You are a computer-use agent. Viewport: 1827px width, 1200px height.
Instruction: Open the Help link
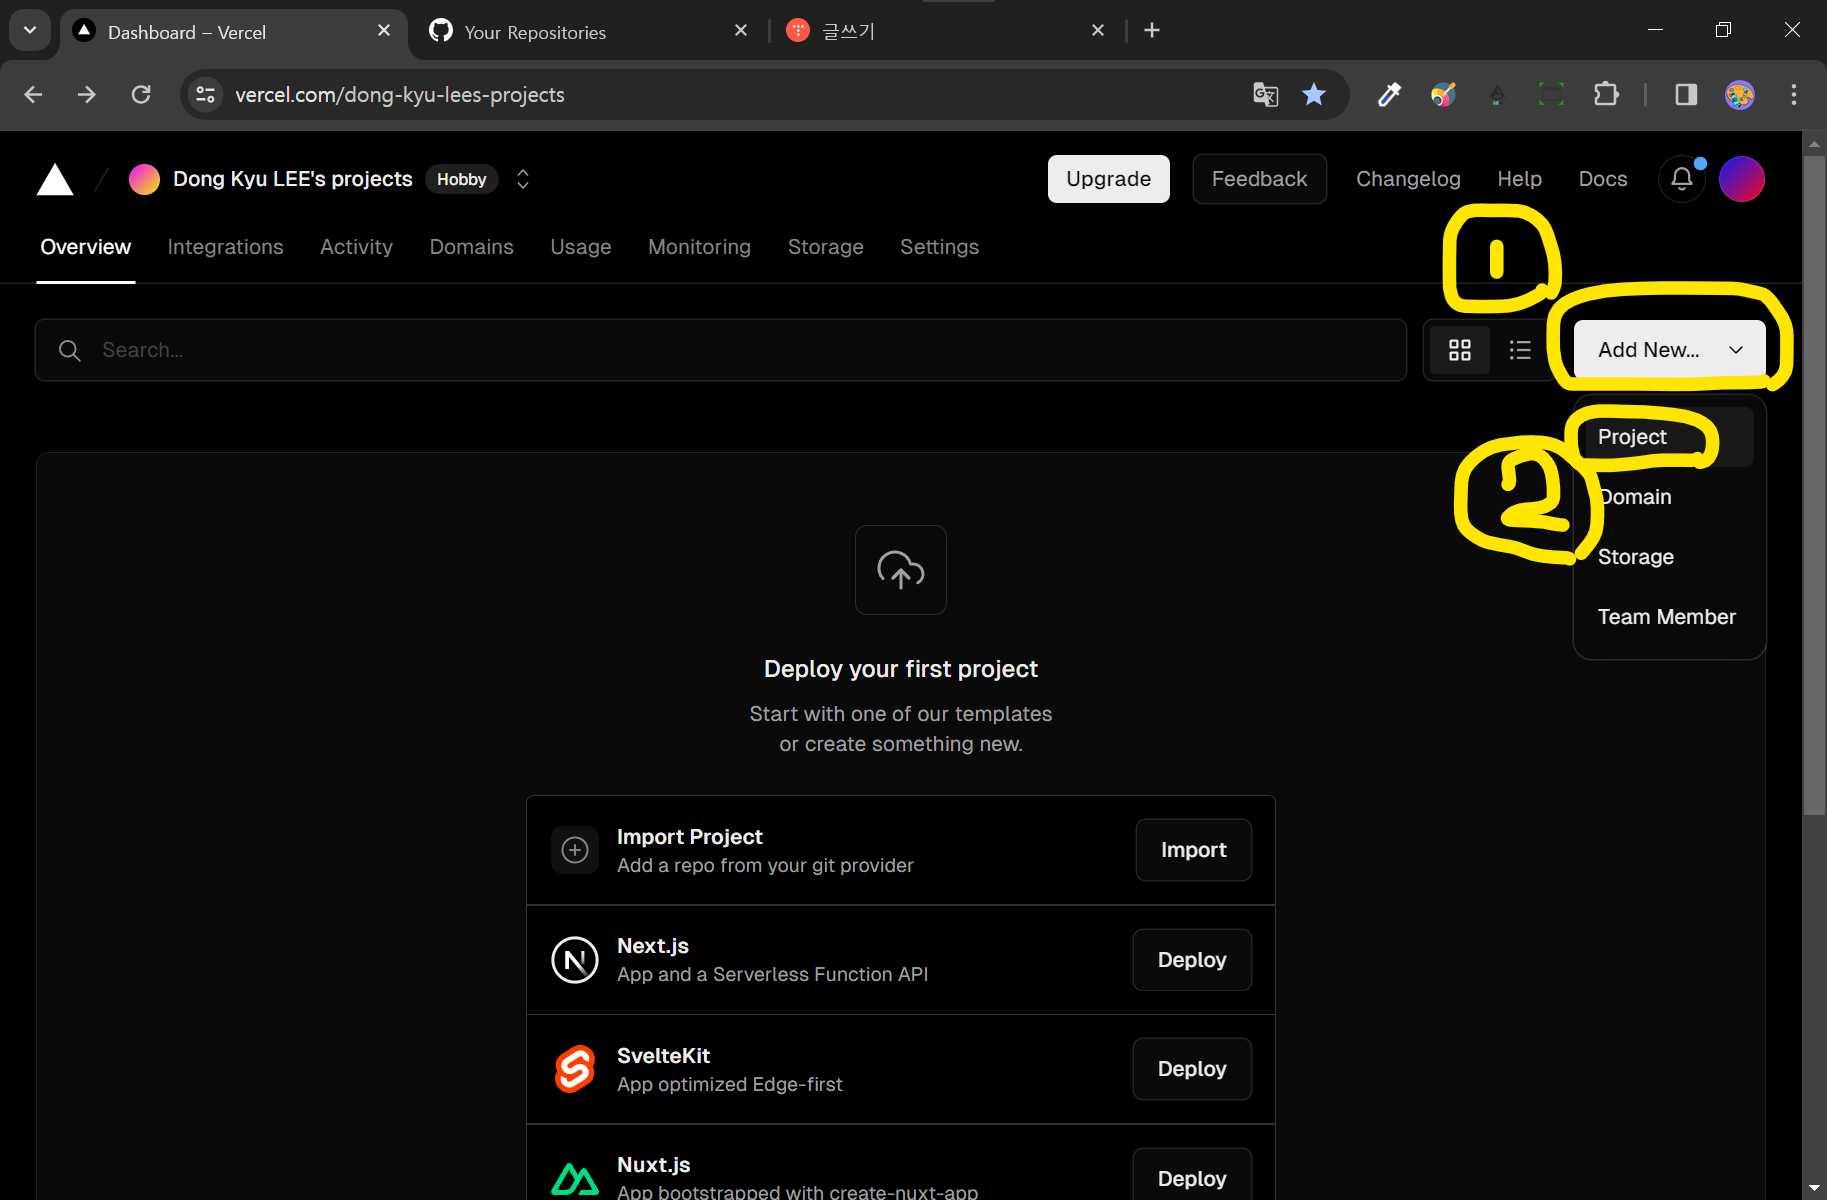tap(1519, 179)
